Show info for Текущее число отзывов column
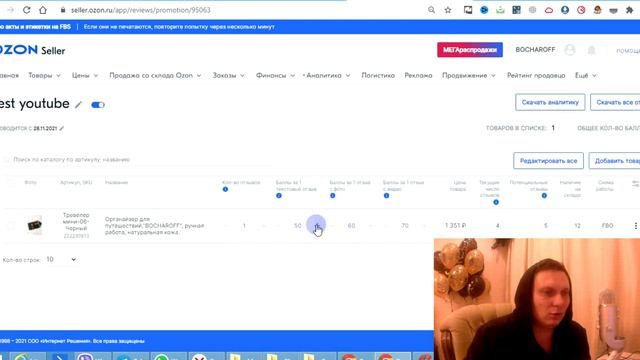This screenshot has width=640, height=360. tap(496, 202)
